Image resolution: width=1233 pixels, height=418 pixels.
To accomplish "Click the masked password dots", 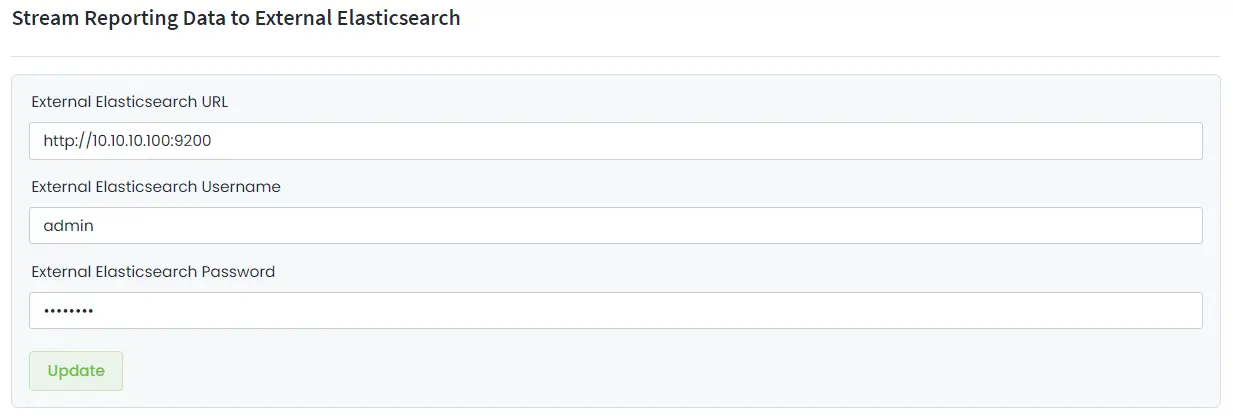I will 68,311.
